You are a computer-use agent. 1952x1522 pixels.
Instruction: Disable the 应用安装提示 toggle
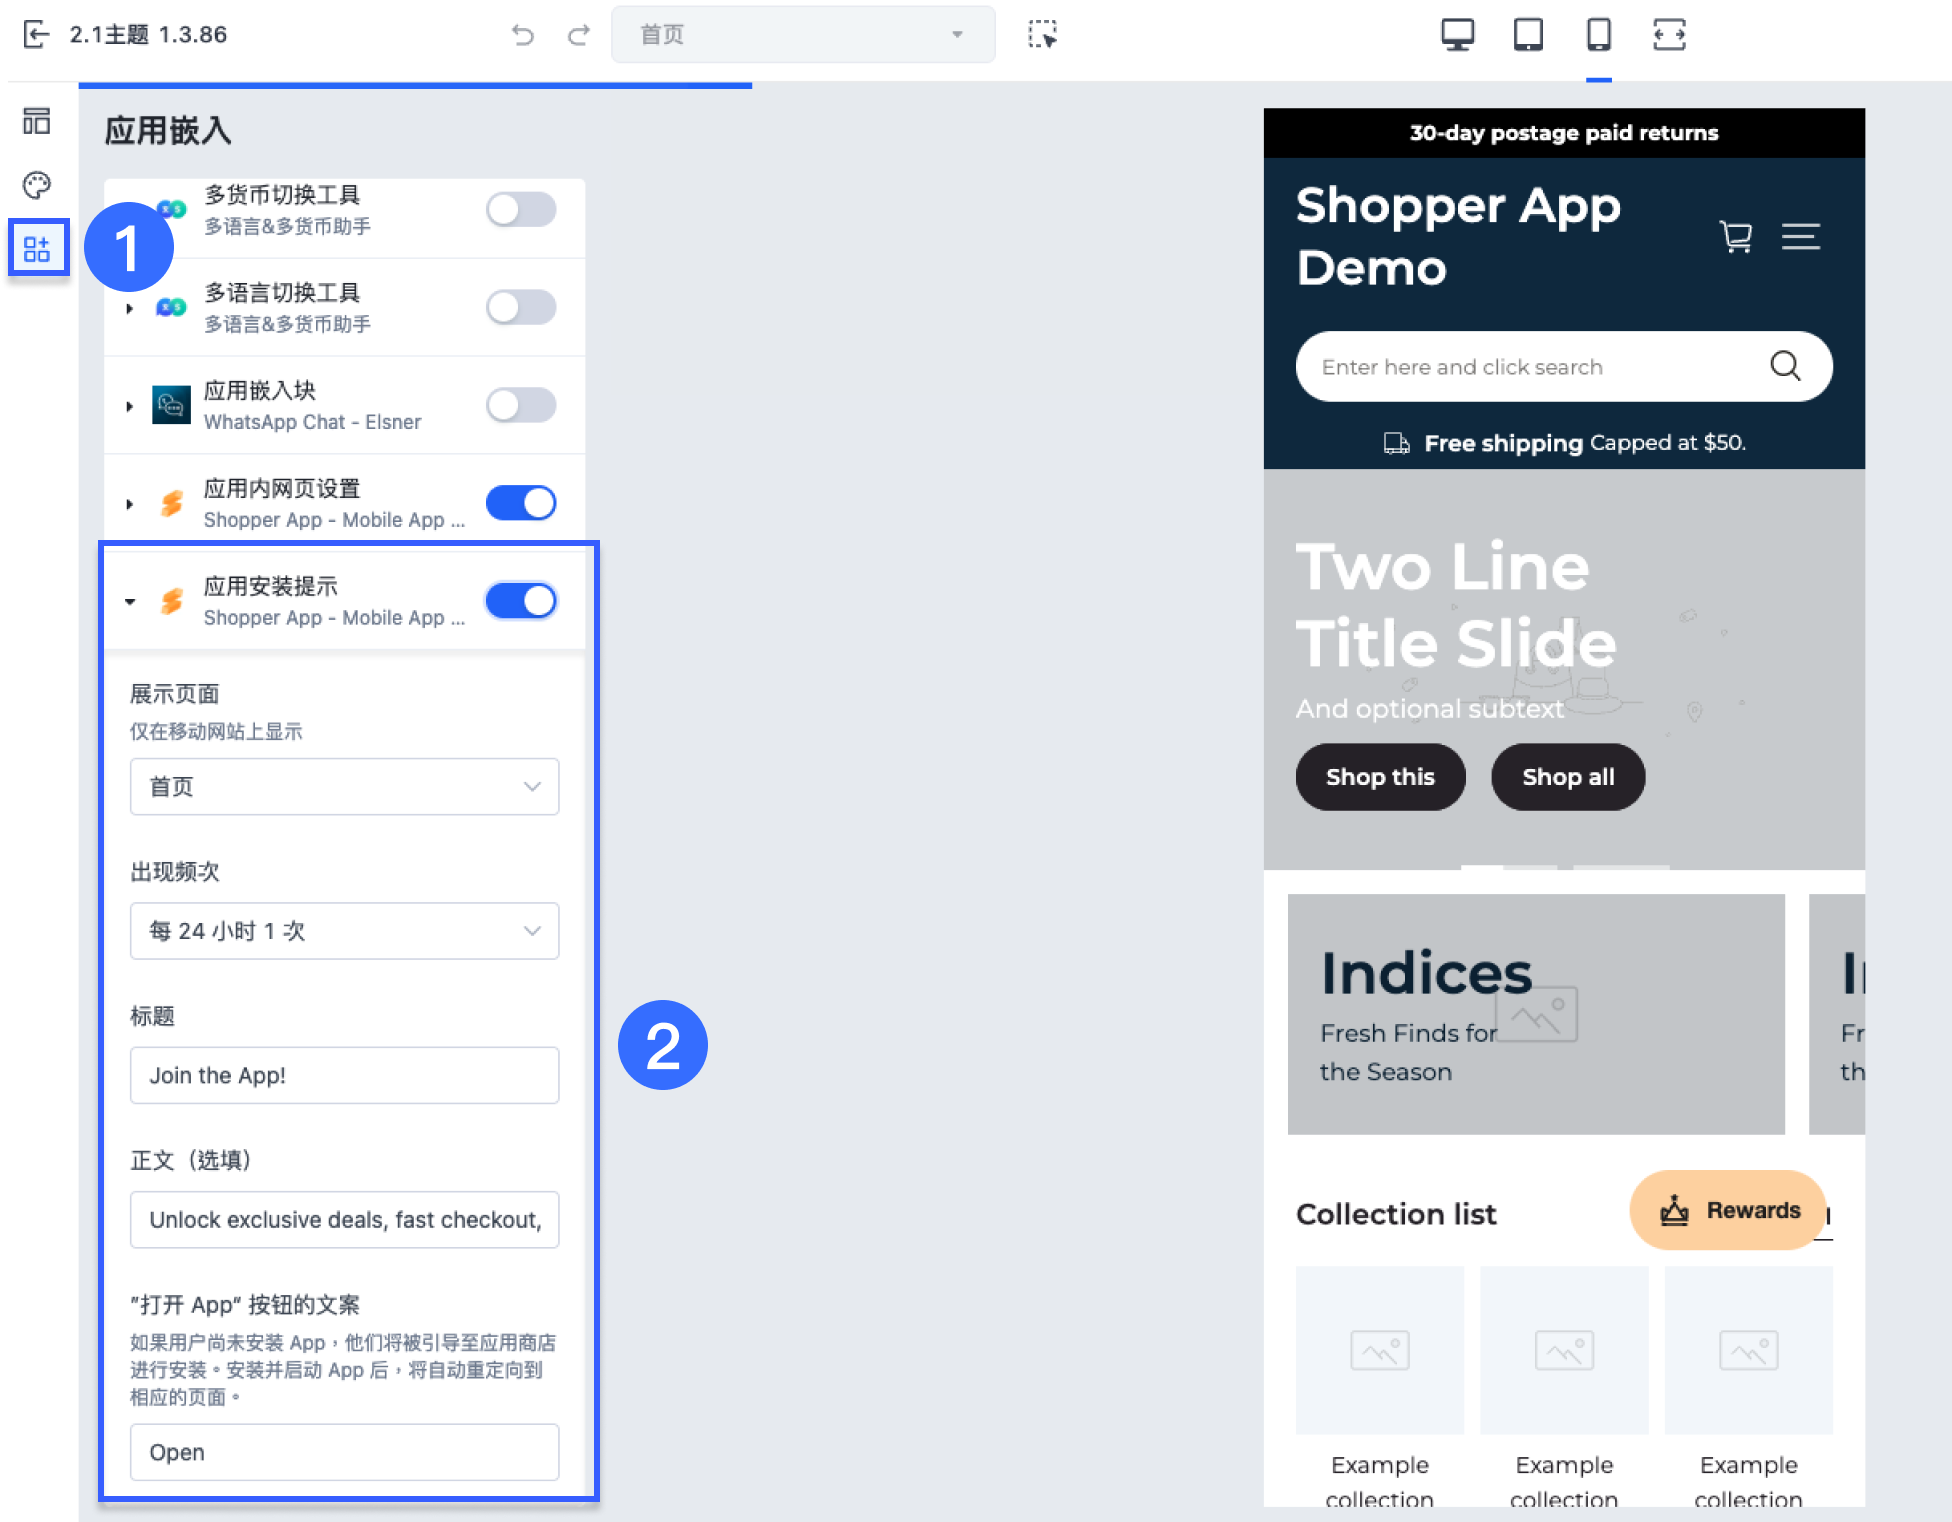click(x=521, y=601)
